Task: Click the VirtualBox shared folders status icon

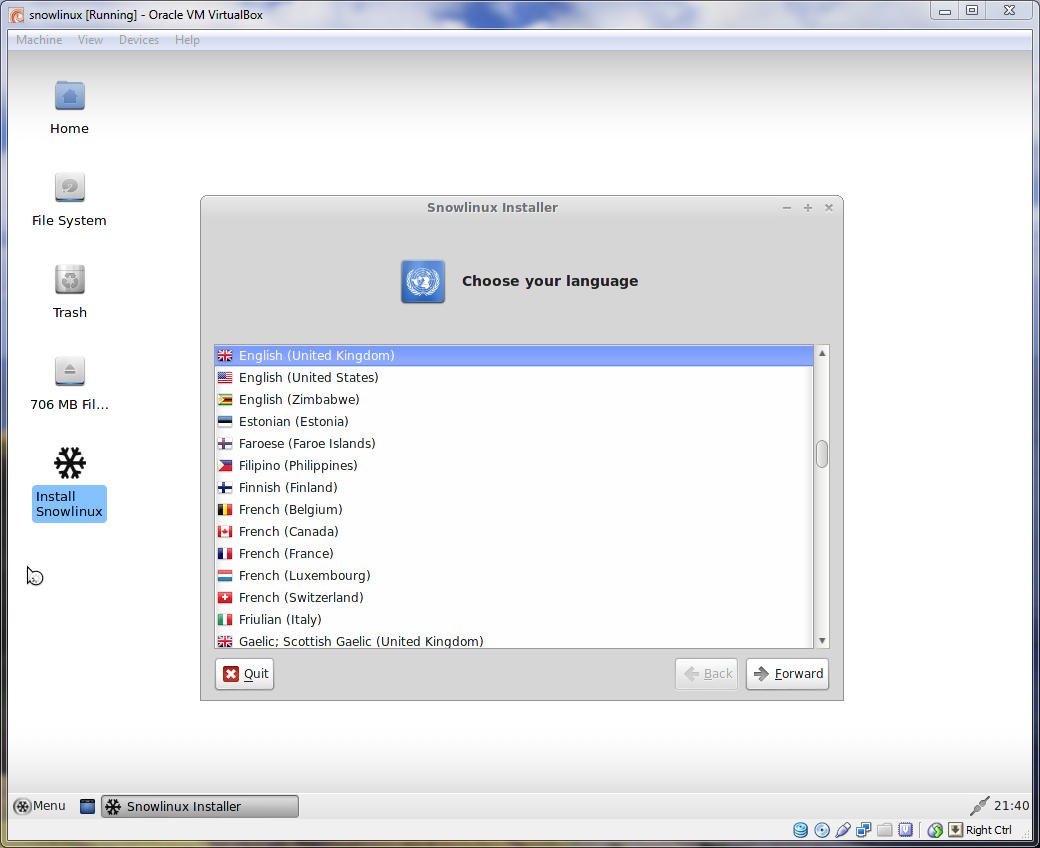Action: pyautogui.click(x=884, y=830)
